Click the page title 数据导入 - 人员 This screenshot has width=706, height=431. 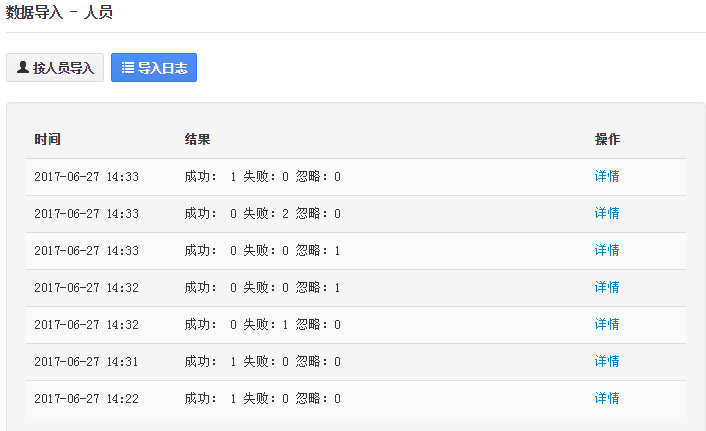coord(59,13)
